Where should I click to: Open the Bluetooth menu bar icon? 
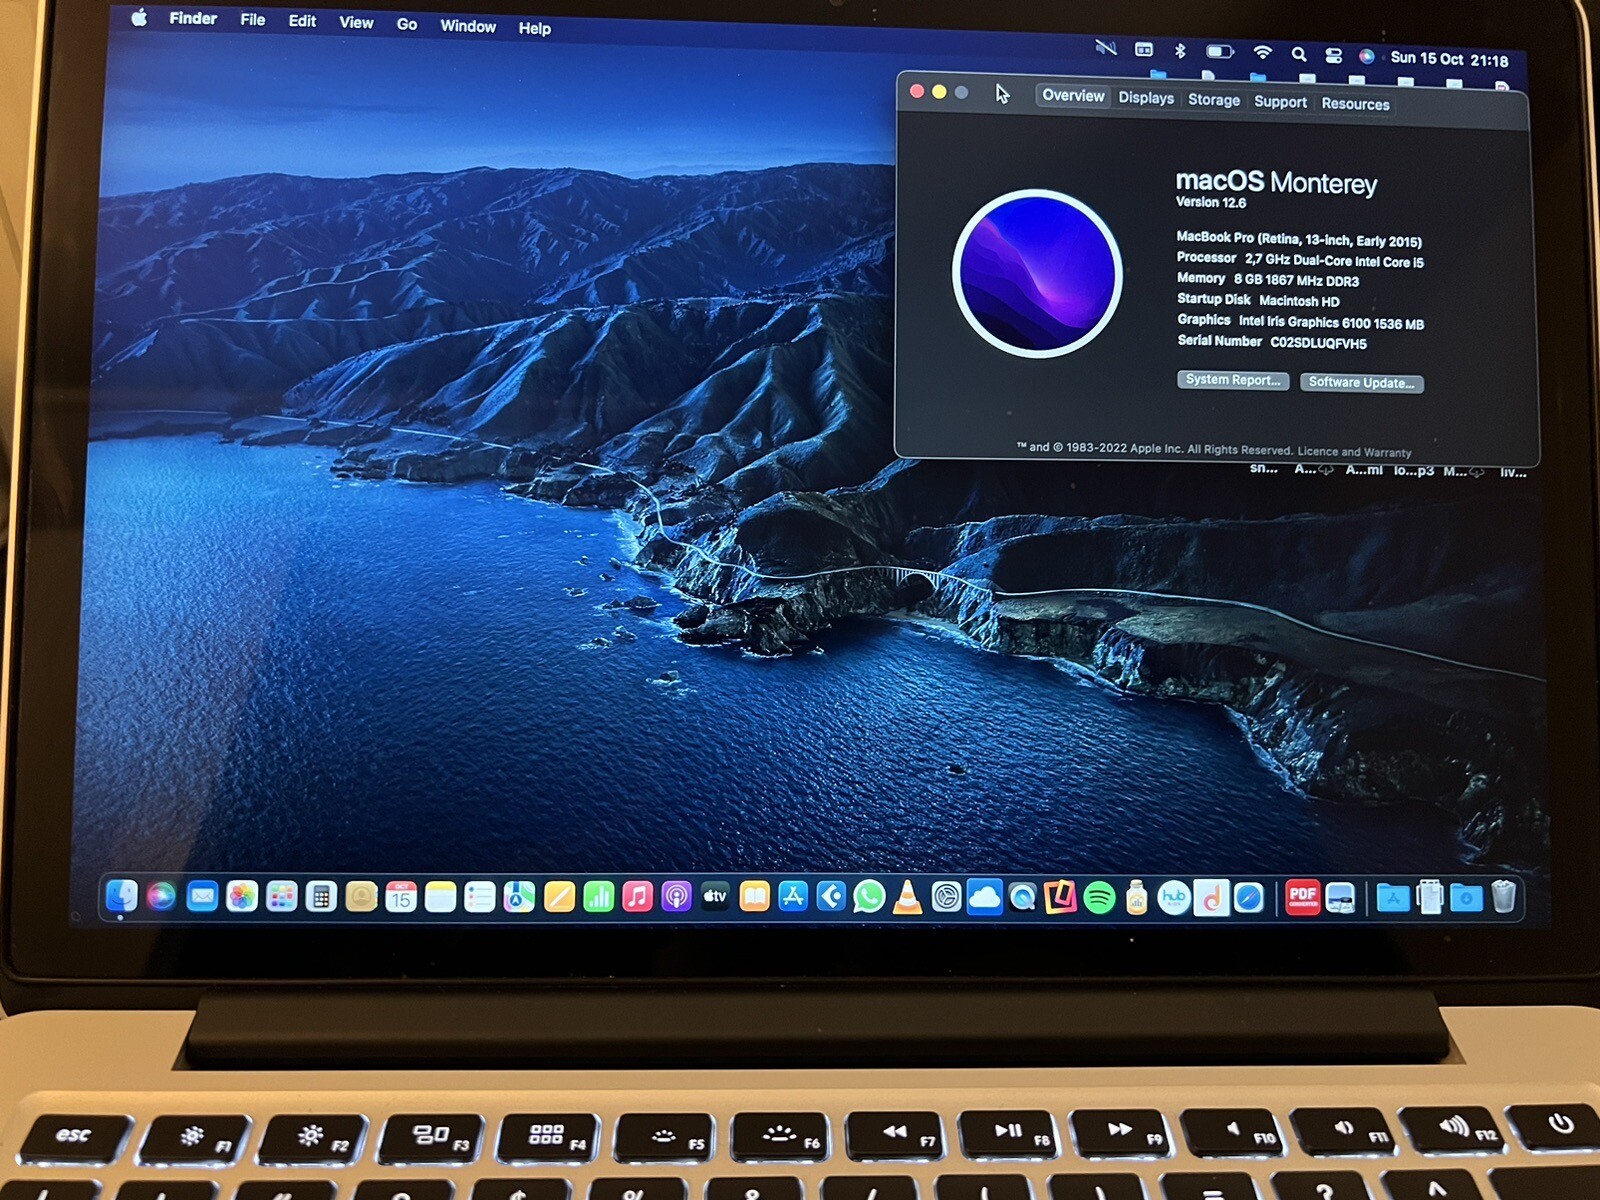pos(1180,50)
